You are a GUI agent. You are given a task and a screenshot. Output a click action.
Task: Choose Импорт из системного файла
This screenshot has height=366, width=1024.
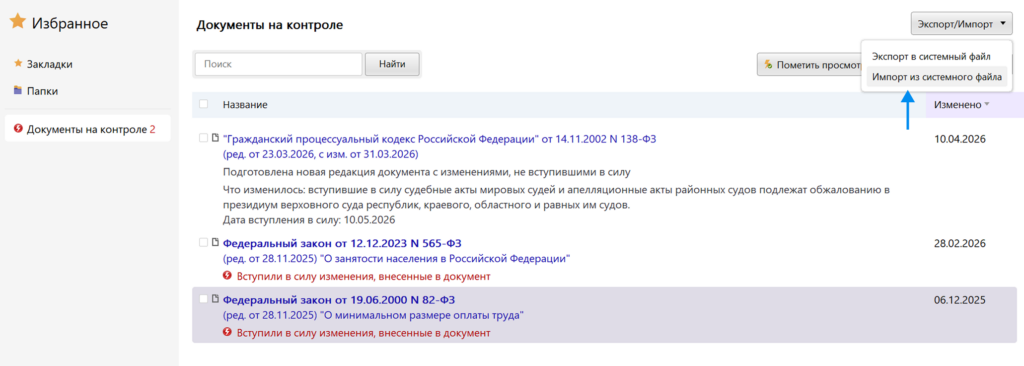pos(936,77)
